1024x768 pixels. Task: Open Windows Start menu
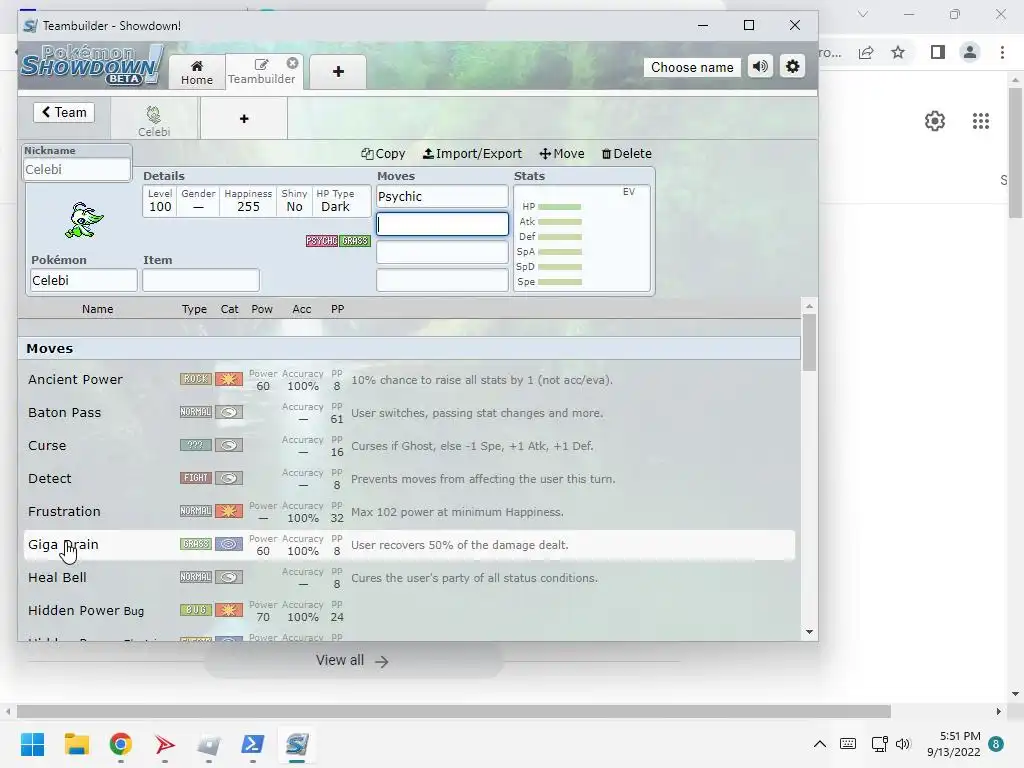32,744
